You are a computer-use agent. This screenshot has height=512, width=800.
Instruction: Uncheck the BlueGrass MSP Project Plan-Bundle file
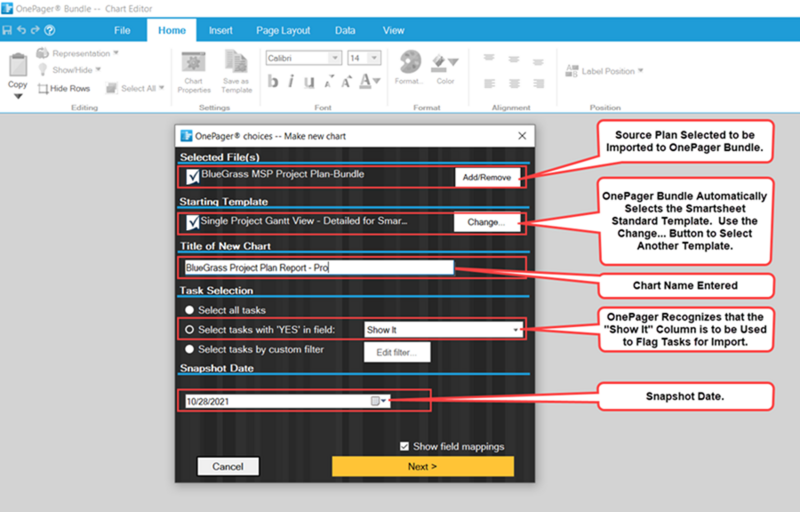193,176
